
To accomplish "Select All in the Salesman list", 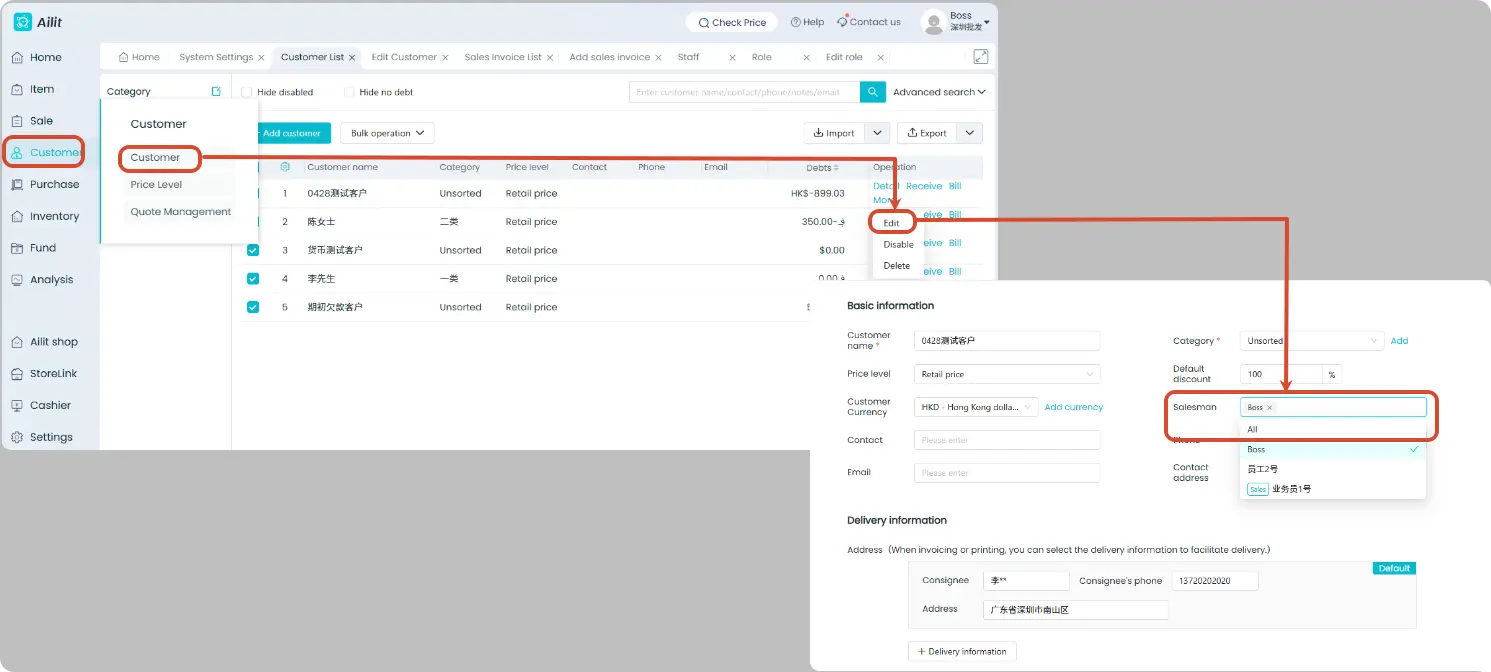I will coord(1333,429).
